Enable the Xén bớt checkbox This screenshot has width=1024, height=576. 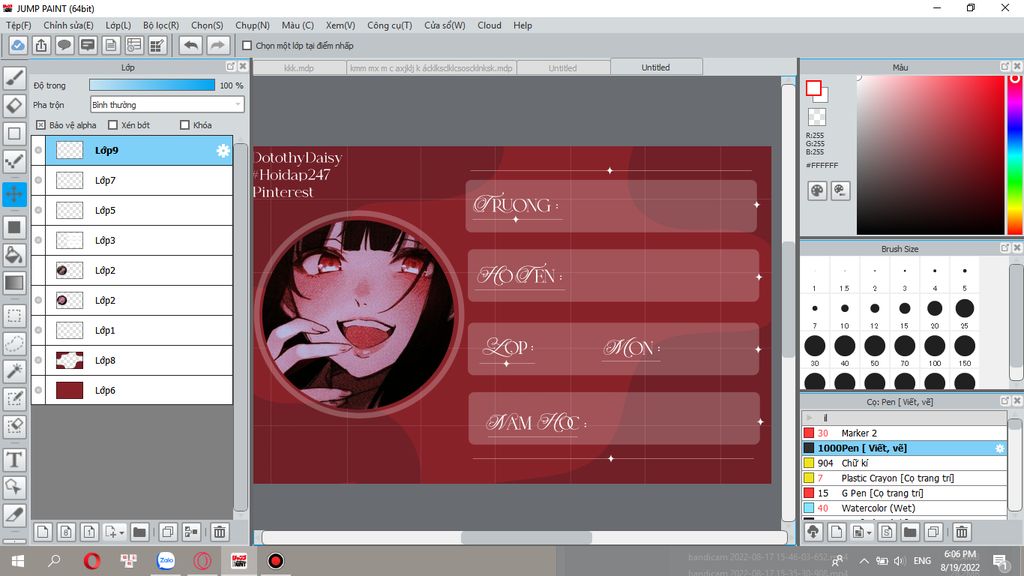coord(113,125)
